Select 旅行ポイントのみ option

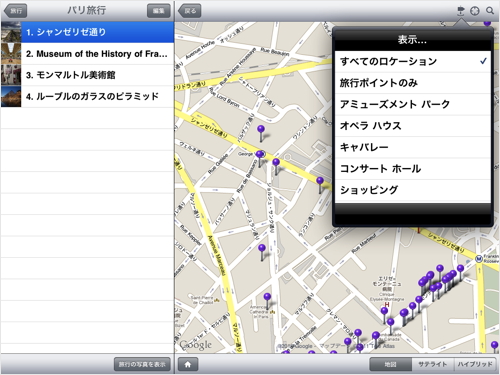pyautogui.click(x=413, y=83)
